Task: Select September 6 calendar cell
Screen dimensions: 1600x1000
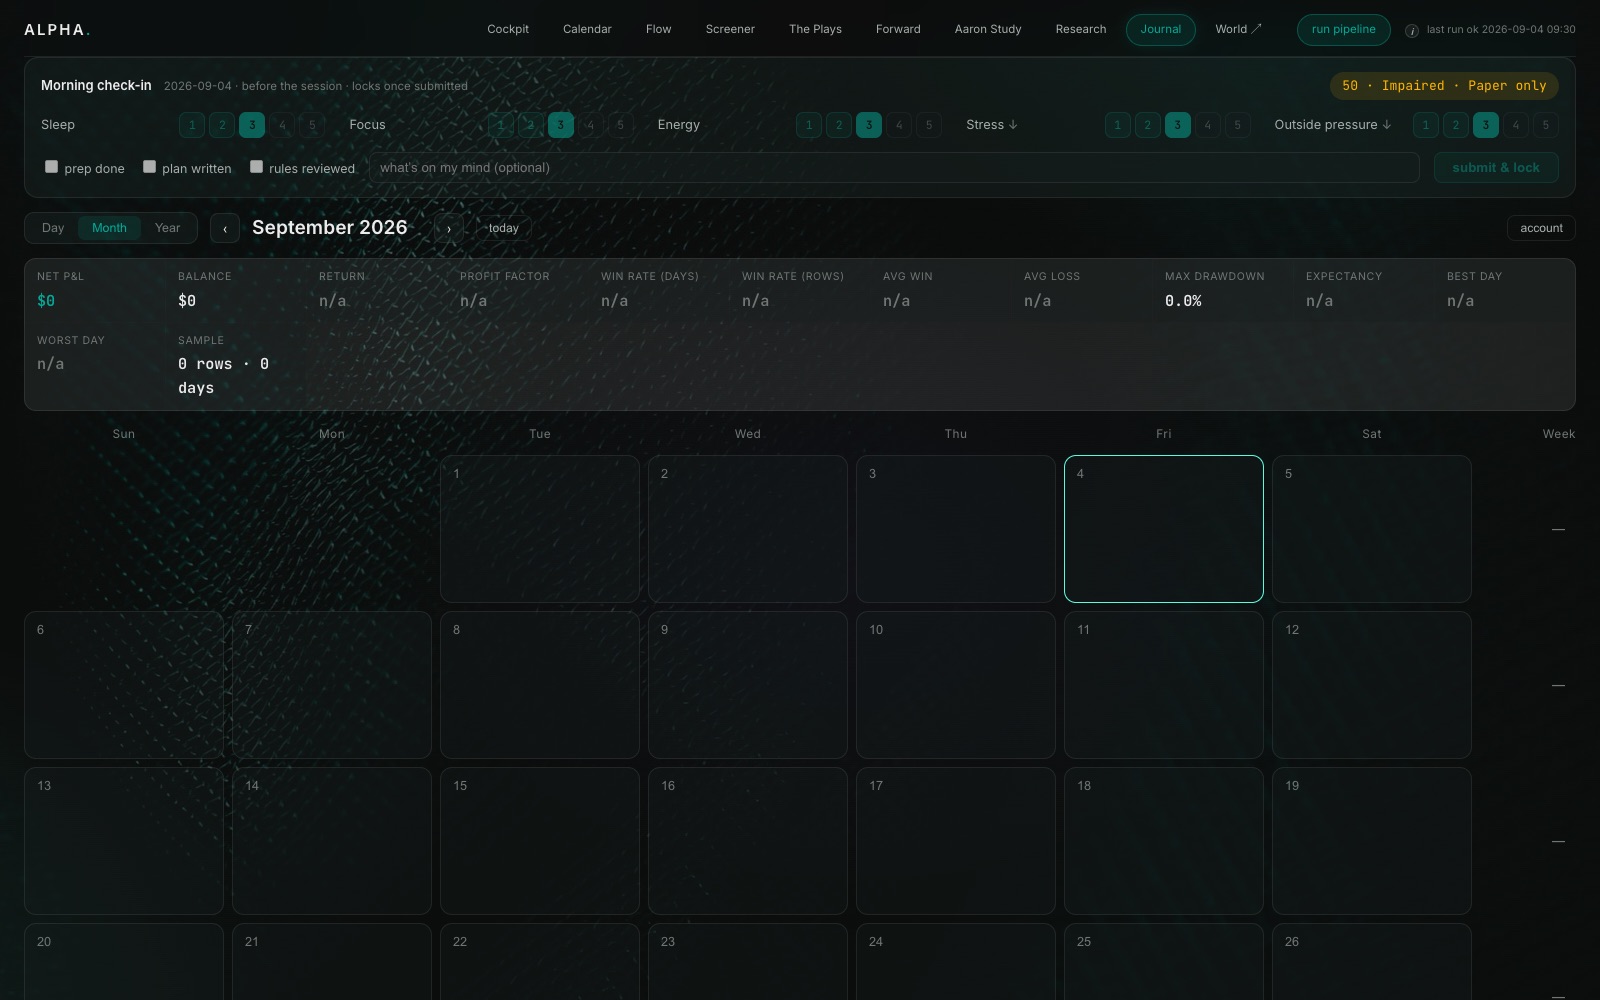Action: (x=124, y=685)
